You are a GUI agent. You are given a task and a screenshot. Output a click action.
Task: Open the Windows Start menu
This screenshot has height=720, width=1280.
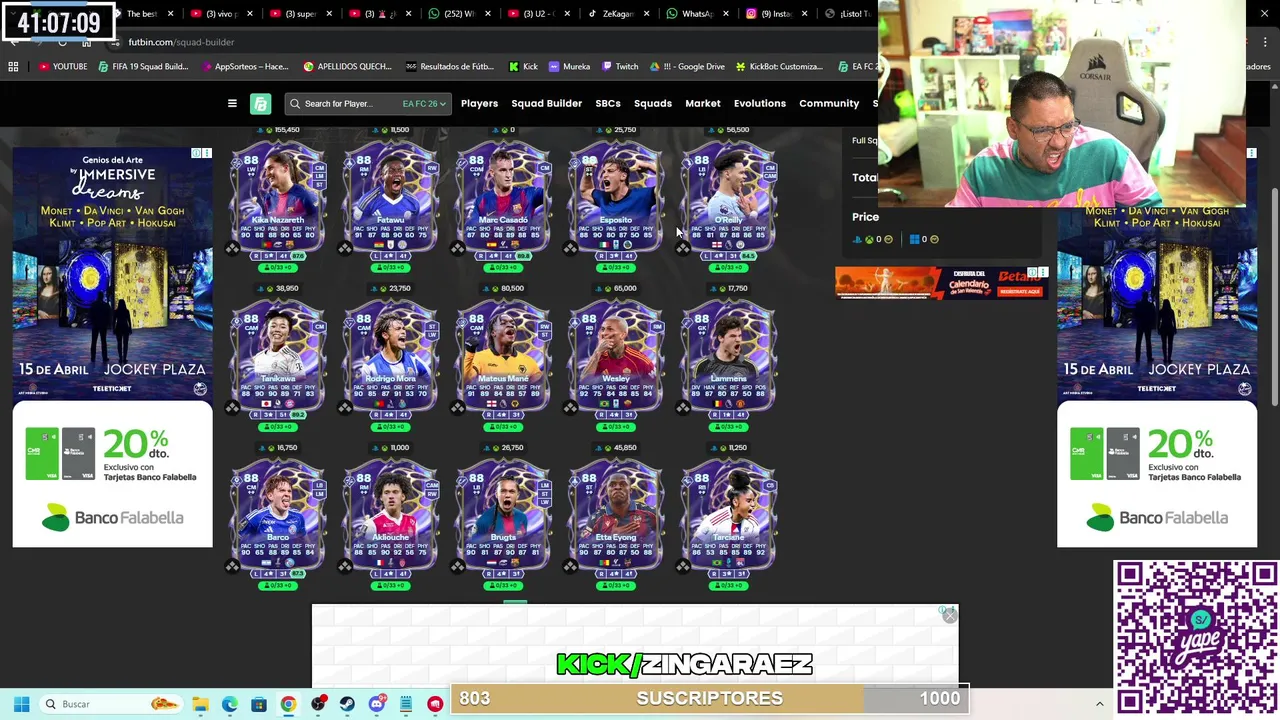tap(21, 704)
